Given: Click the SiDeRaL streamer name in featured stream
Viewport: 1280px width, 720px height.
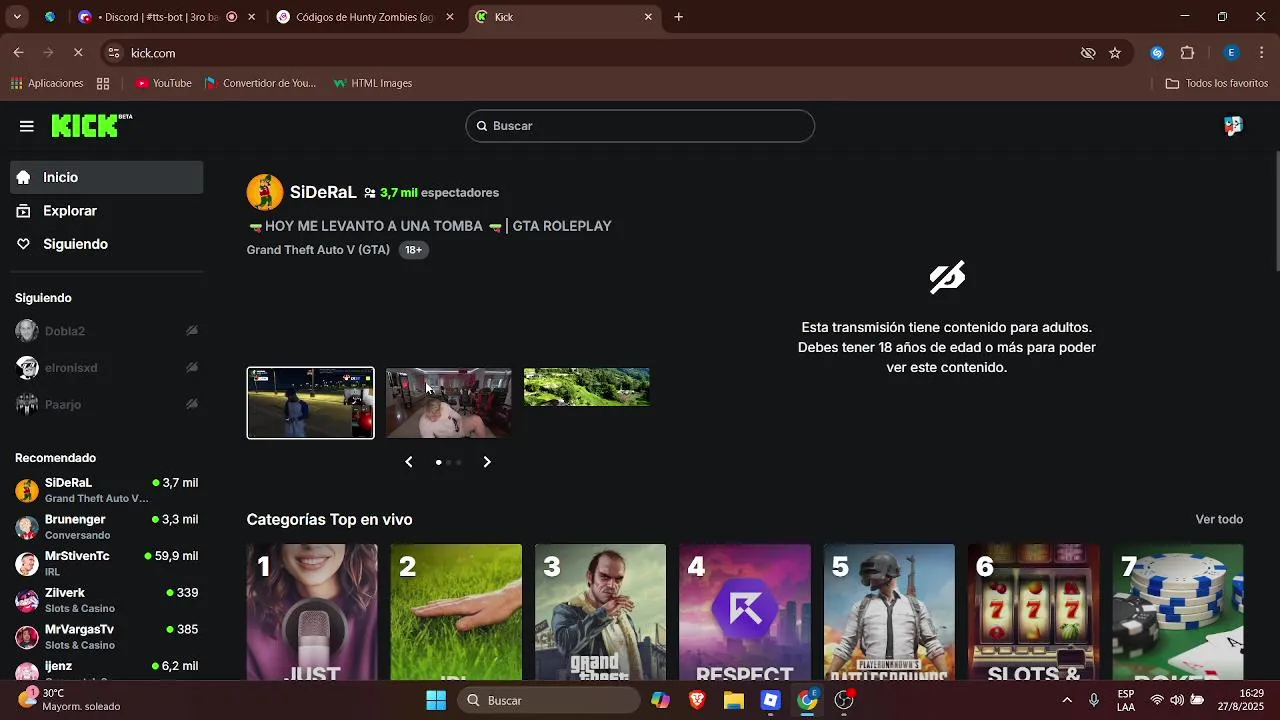Looking at the screenshot, I should (323, 192).
